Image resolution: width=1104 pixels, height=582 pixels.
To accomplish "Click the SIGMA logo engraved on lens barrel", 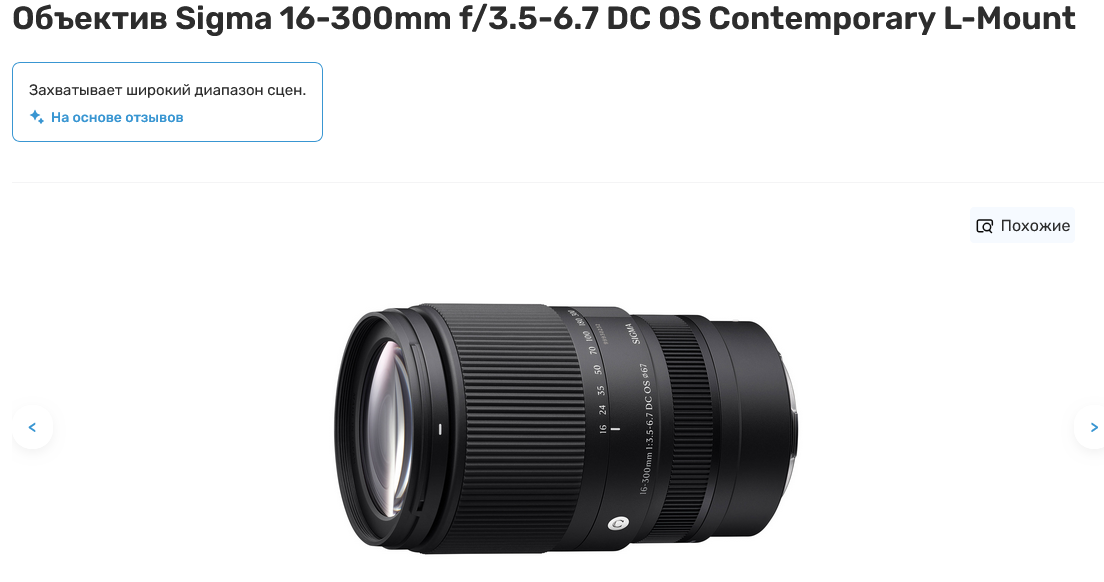I will (633, 333).
